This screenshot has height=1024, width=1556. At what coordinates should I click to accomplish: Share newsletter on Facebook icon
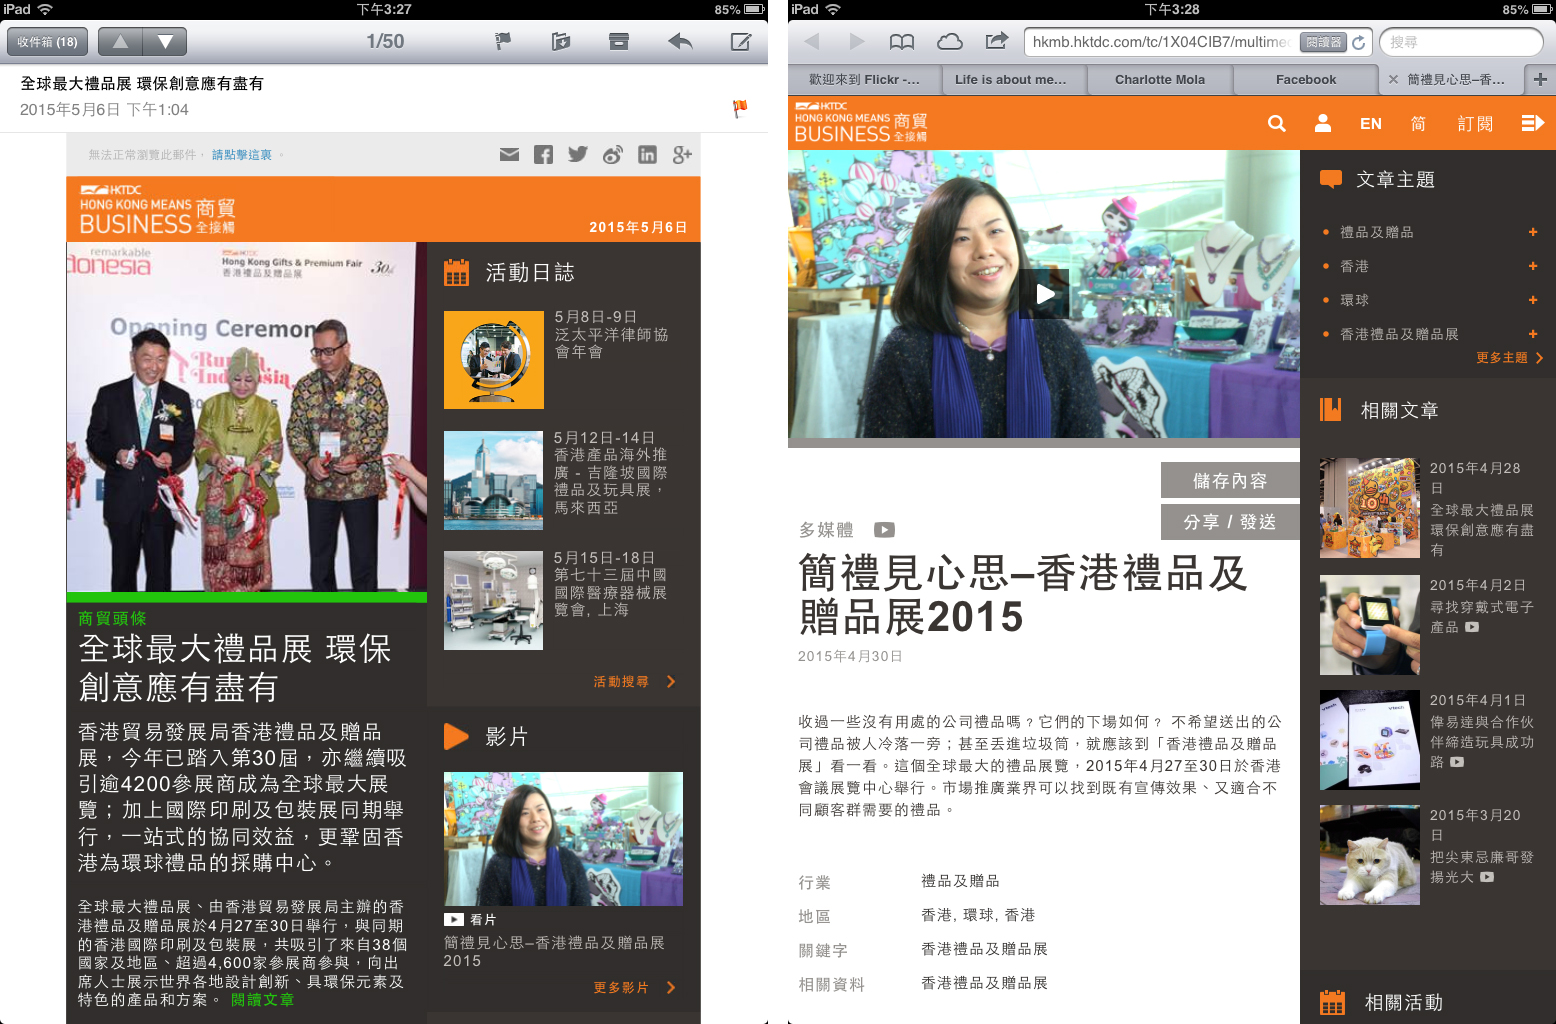[x=543, y=154]
